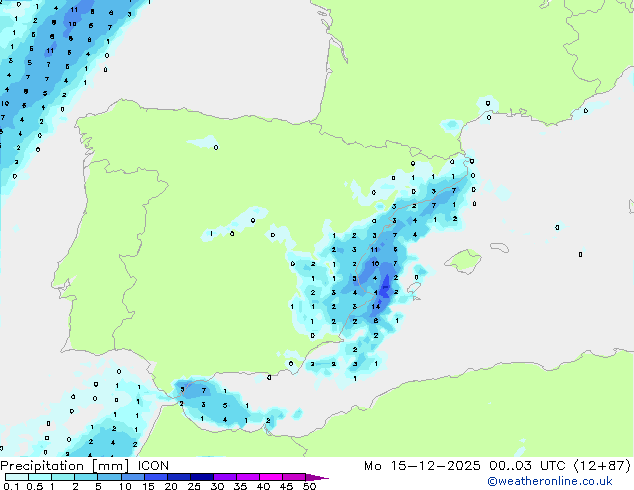Click the "25" legend scale label
Image resolution: width=634 pixels, height=490 pixels.
point(194,486)
